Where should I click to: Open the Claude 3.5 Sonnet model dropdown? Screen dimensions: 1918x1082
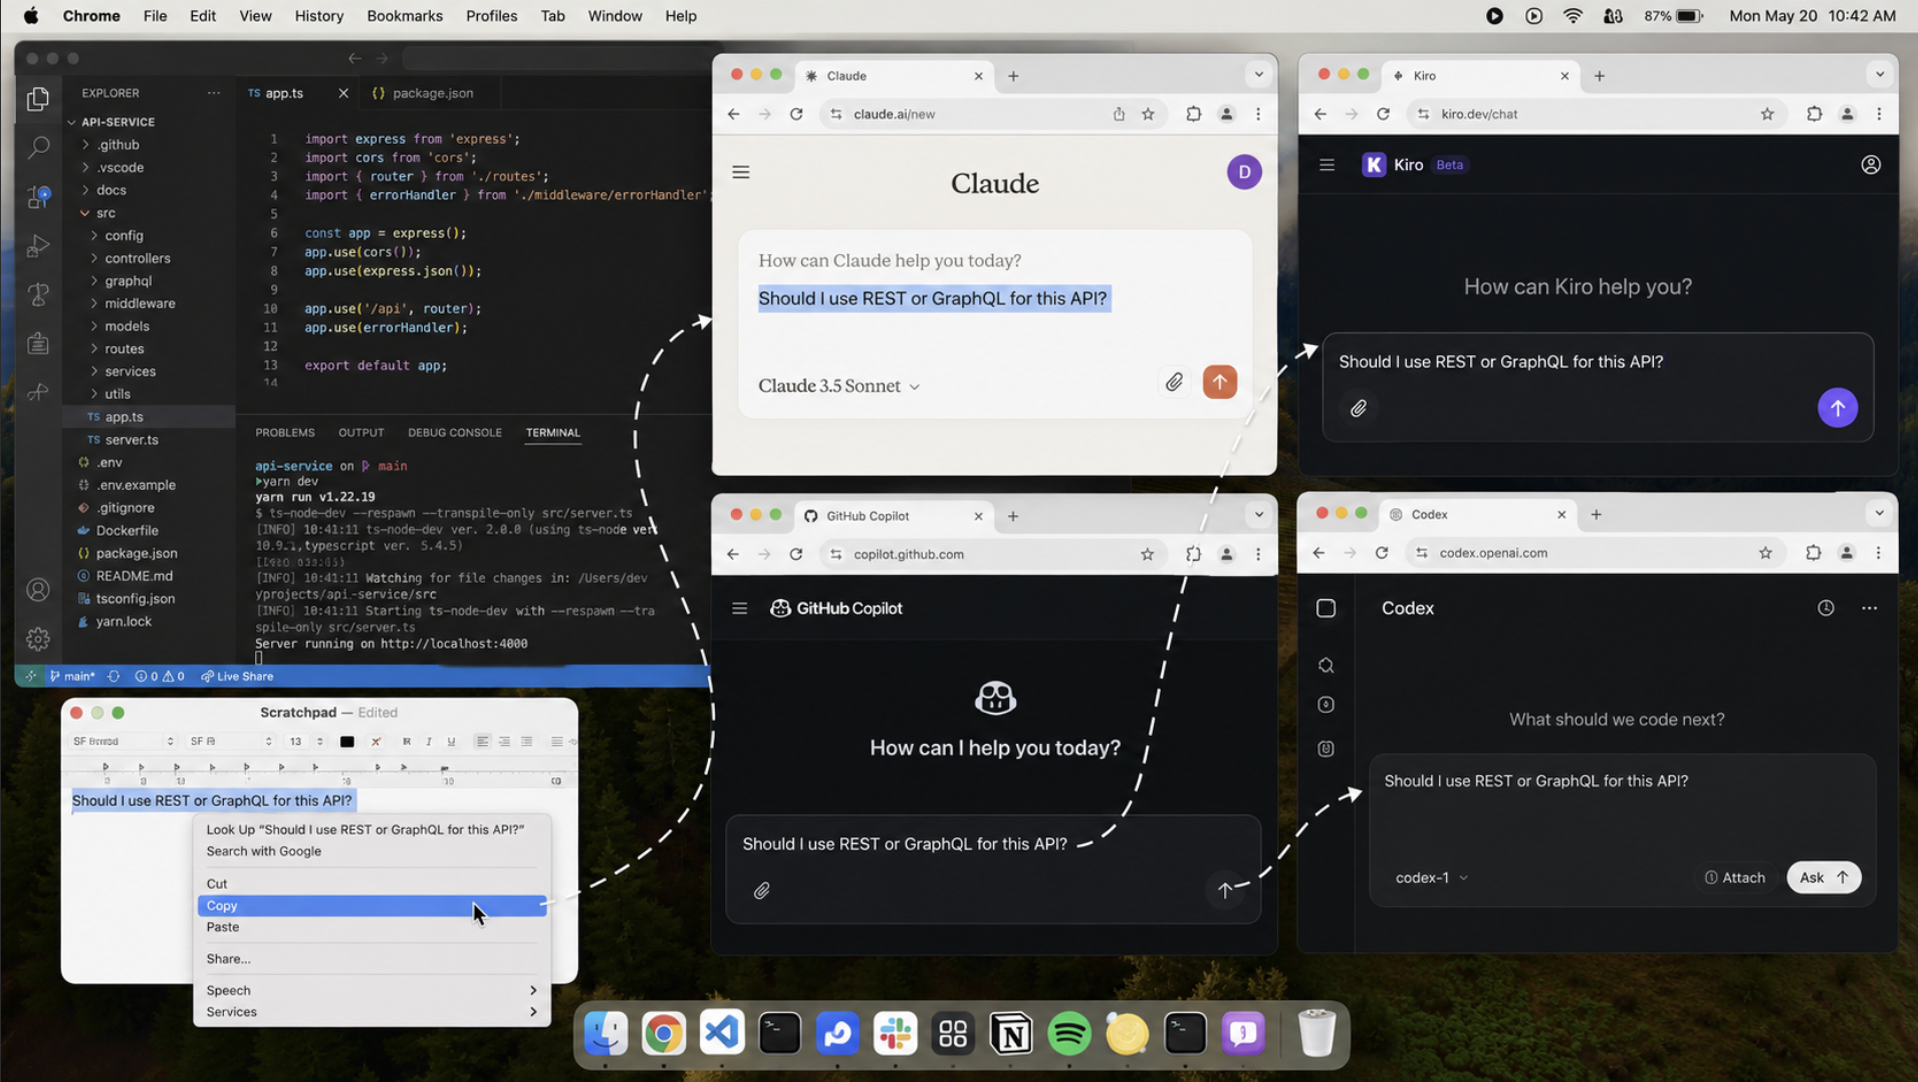(x=839, y=386)
